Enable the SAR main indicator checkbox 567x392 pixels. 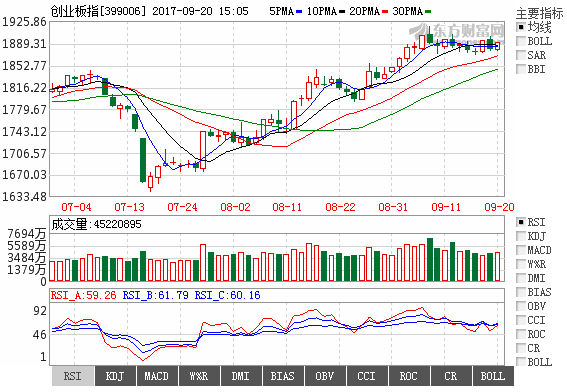pyautogui.click(x=521, y=55)
